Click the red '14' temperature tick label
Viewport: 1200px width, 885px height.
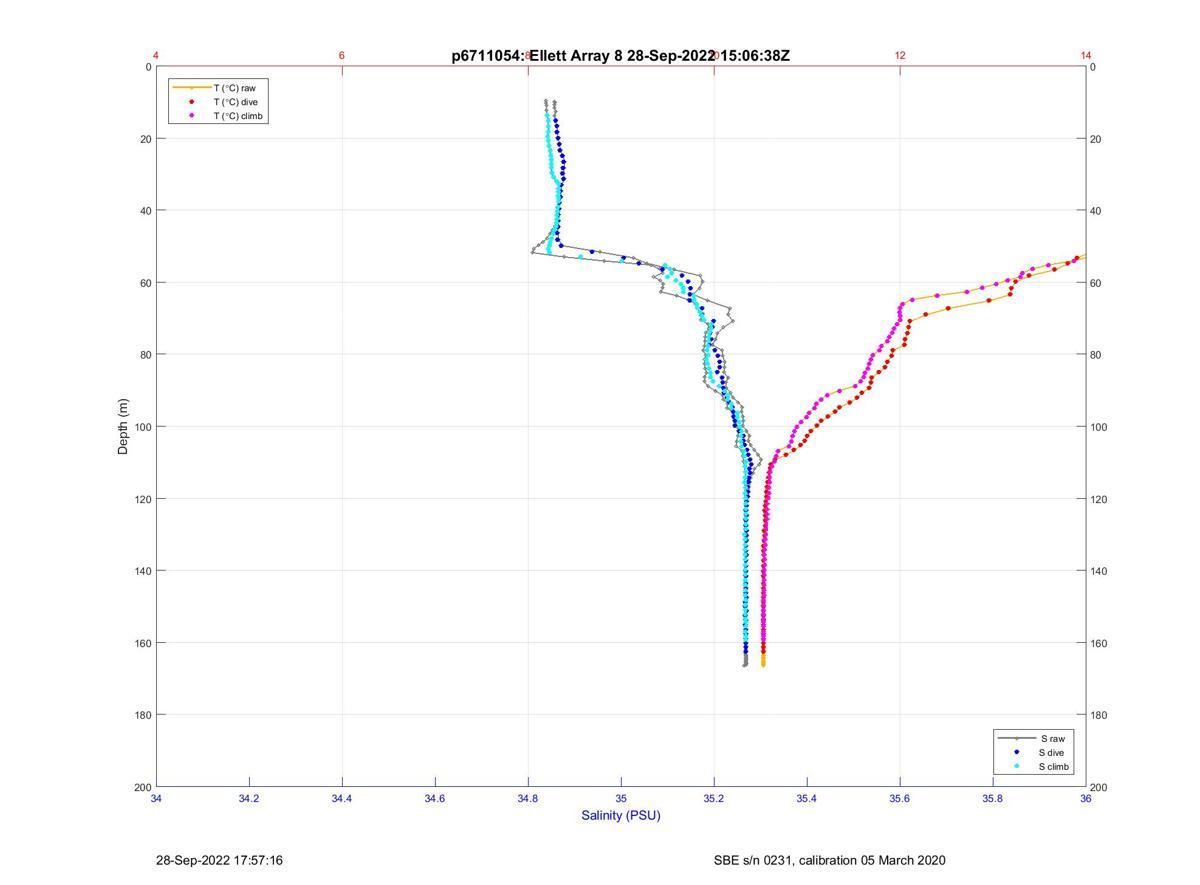point(1086,55)
